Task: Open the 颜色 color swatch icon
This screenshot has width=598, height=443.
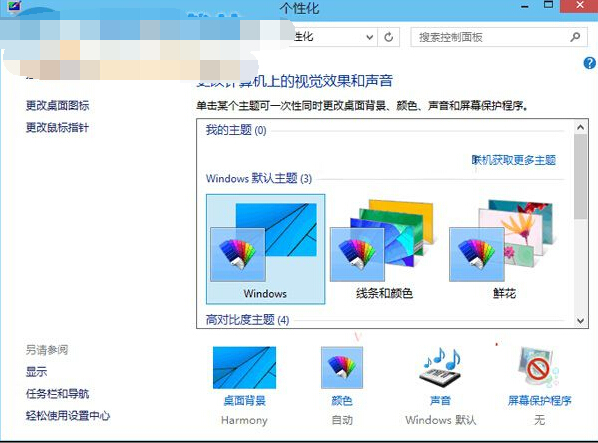Action: pos(342,368)
